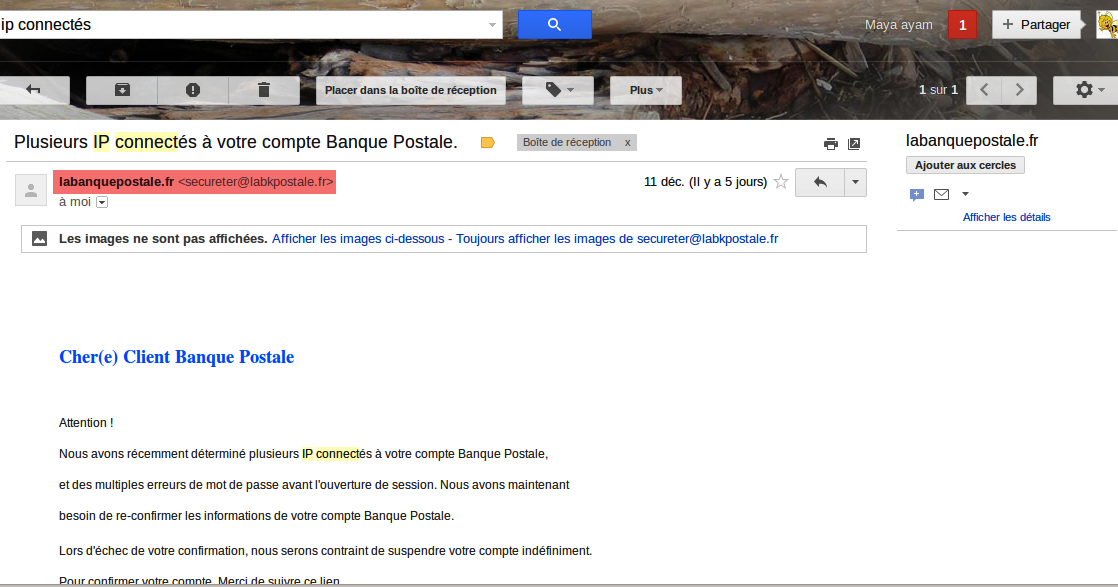The width and height of the screenshot is (1118, 587).
Task: Click the date '11 déc. (Il y a 5 jours)'
Action: 705,182
